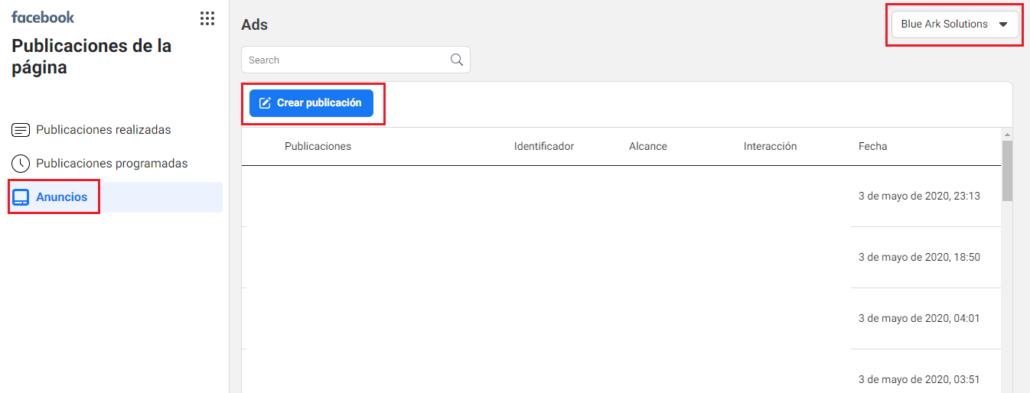Select the row dated 3 de mayo de 2020, 03:51
The height and width of the screenshot is (393, 1030).
tap(621, 371)
